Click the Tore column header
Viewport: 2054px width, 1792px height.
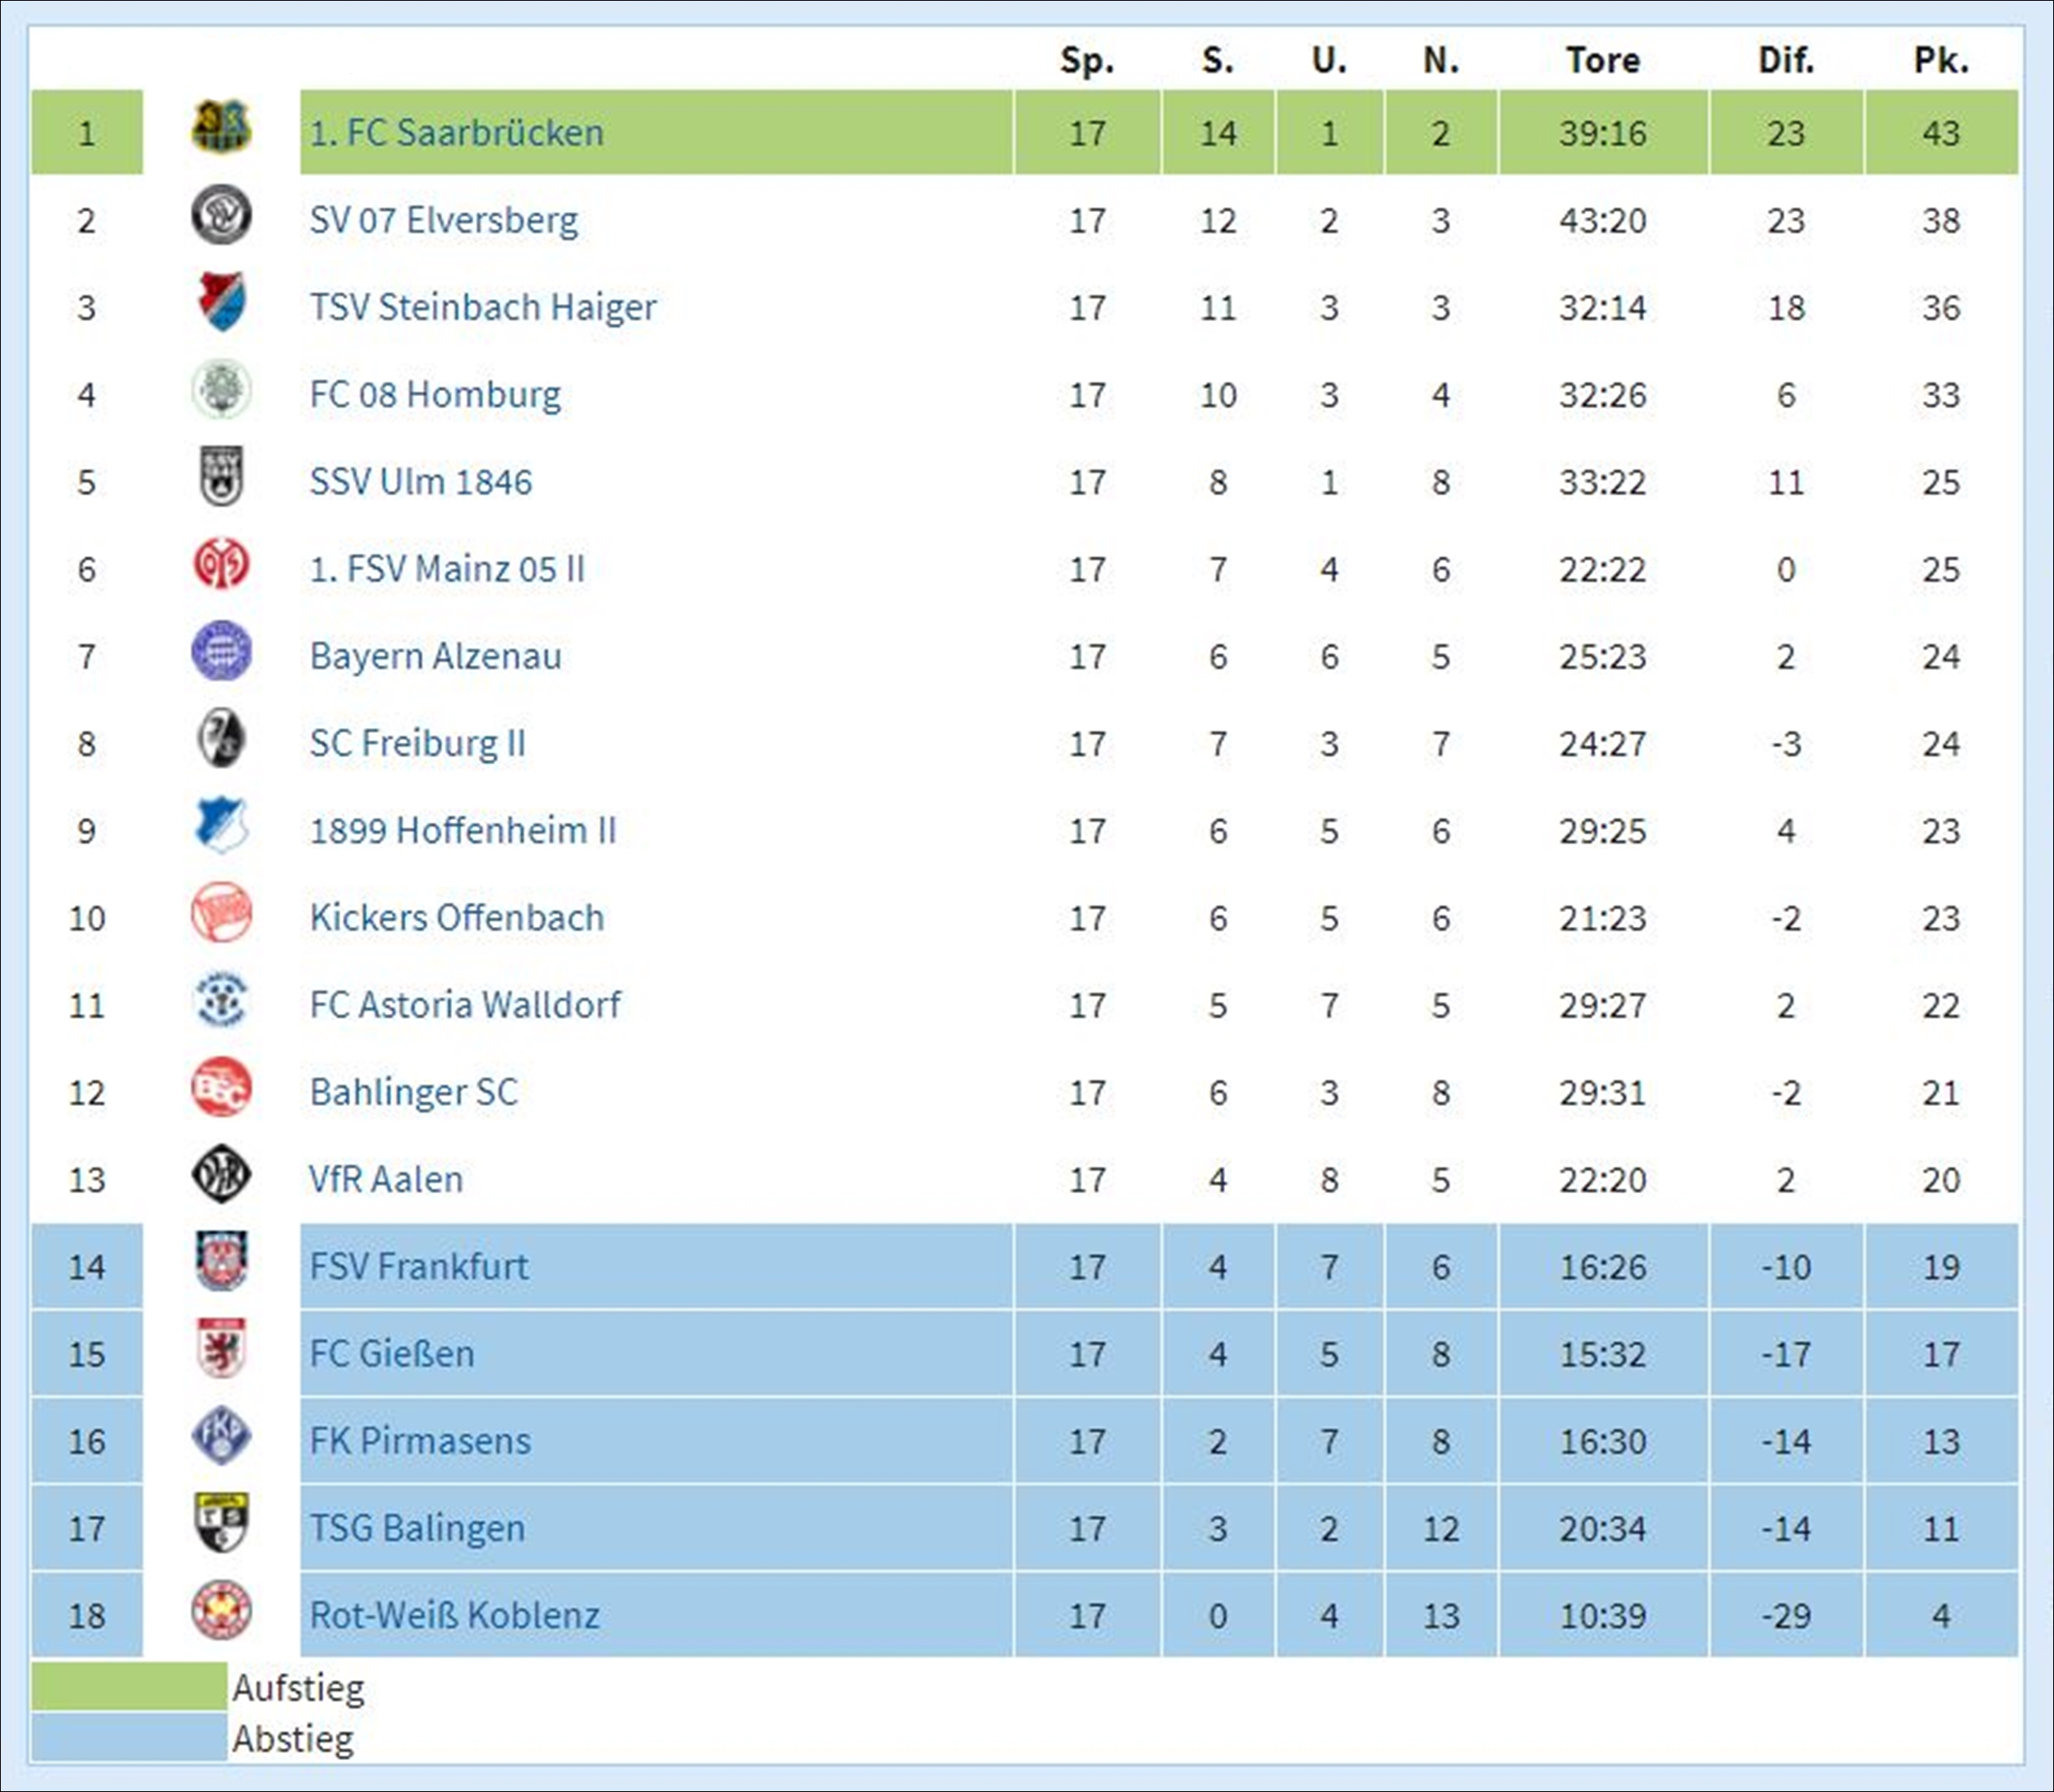pos(1603,61)
